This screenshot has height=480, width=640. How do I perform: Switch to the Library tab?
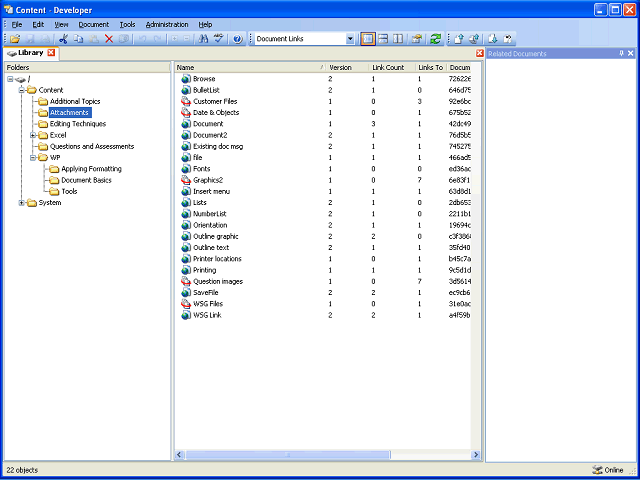pyautogui.click(x=31, y=53)
